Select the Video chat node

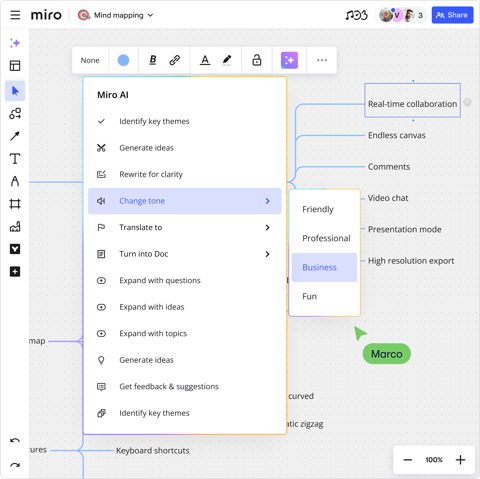click(x=388, y=198)
